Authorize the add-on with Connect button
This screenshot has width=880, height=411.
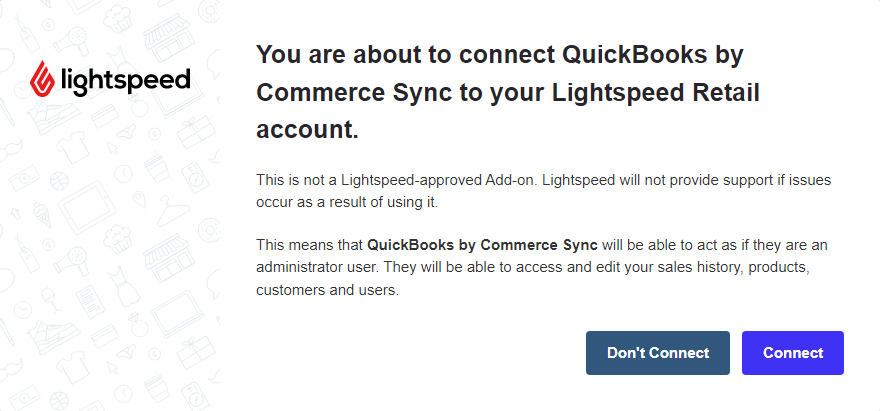click(x=792, y=353)
